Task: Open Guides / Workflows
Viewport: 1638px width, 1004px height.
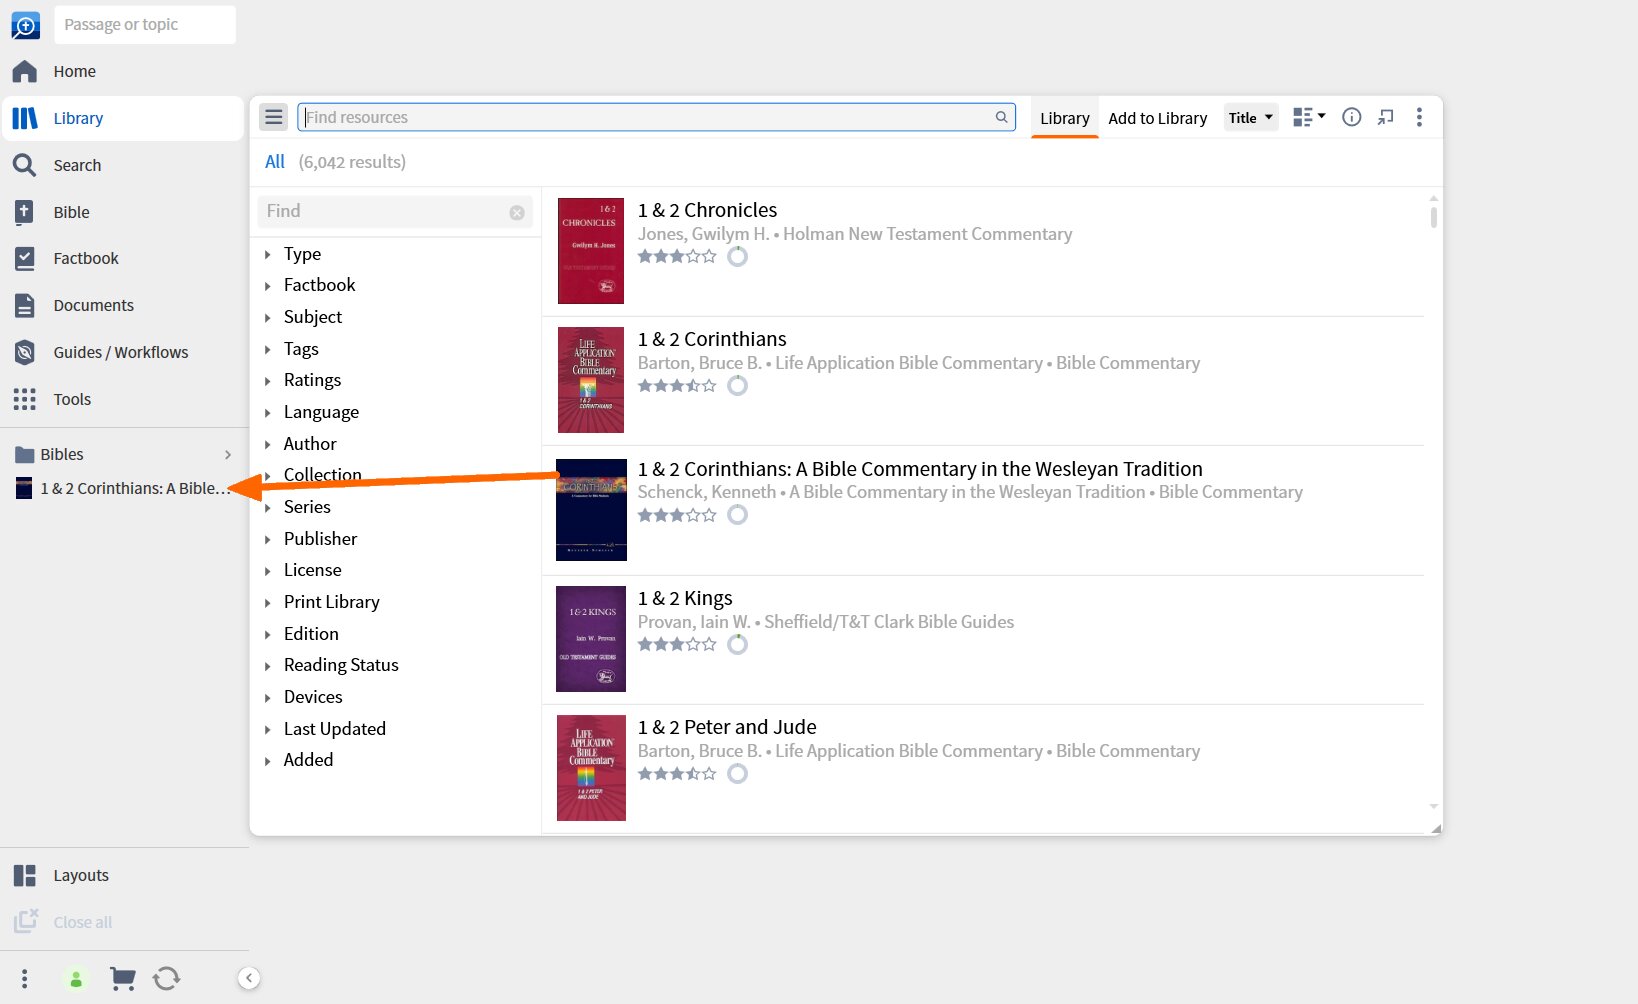Action: pyautogui.click(x=123, y=352)
